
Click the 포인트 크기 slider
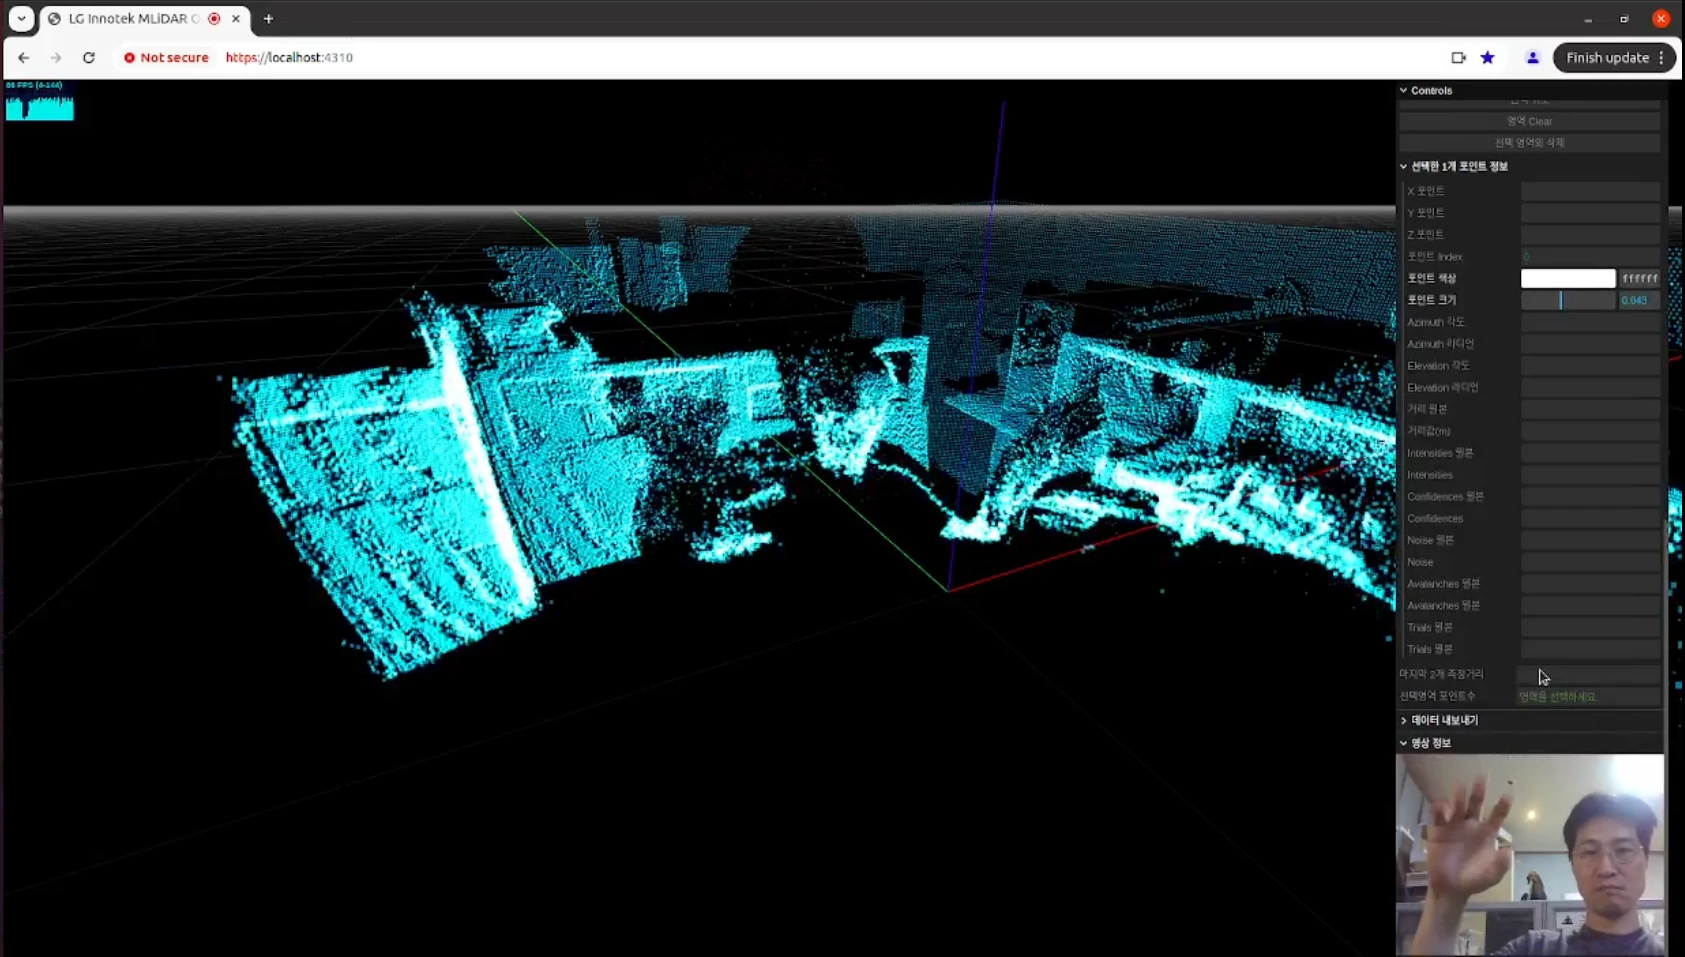[x=1568, y=300]
